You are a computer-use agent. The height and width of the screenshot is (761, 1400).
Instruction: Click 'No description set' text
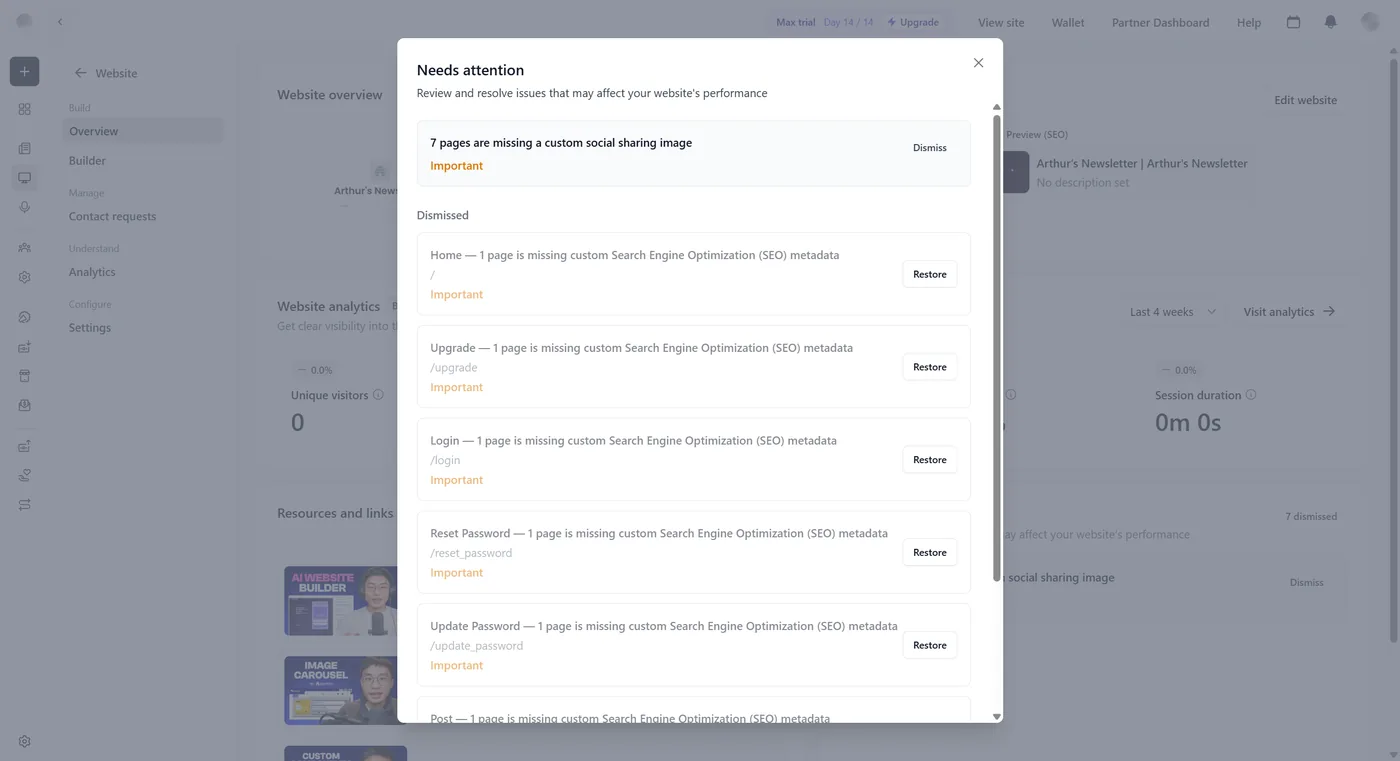(x=1083, y=183)
